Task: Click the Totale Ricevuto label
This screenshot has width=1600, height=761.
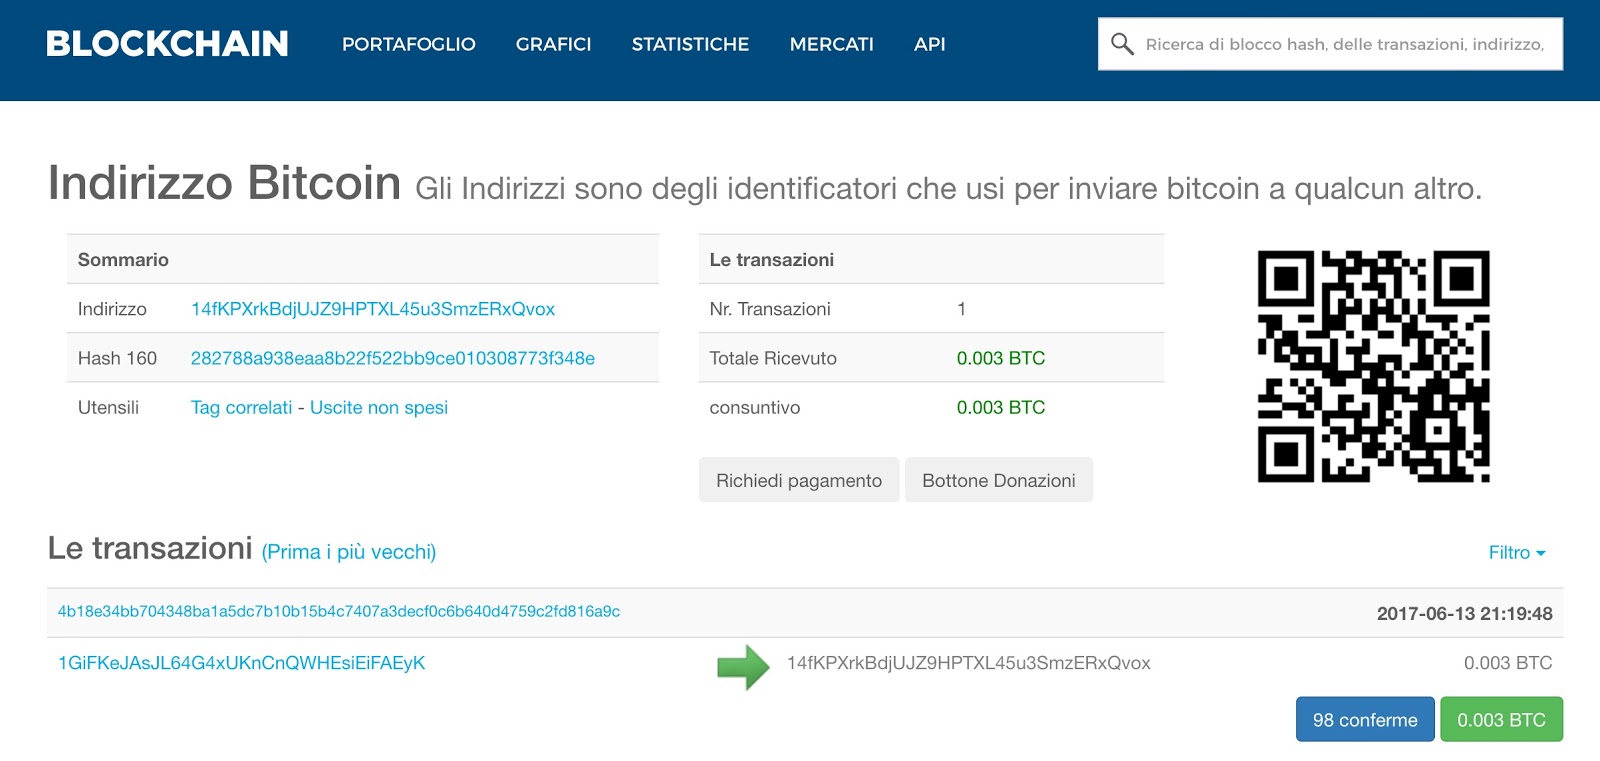Action: 773,358
